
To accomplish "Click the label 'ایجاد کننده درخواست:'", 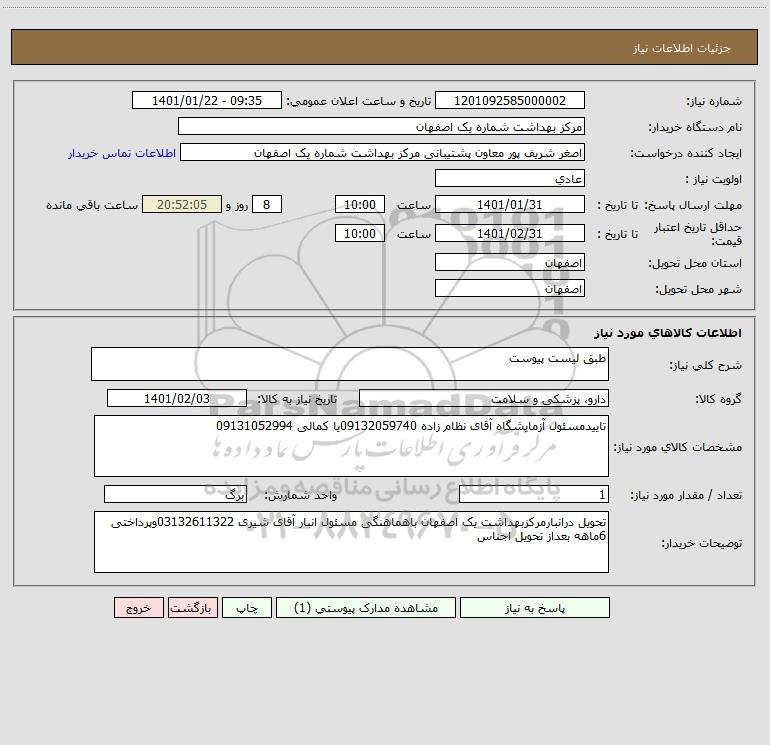I will pyautogui.click(x=686, y=154).
